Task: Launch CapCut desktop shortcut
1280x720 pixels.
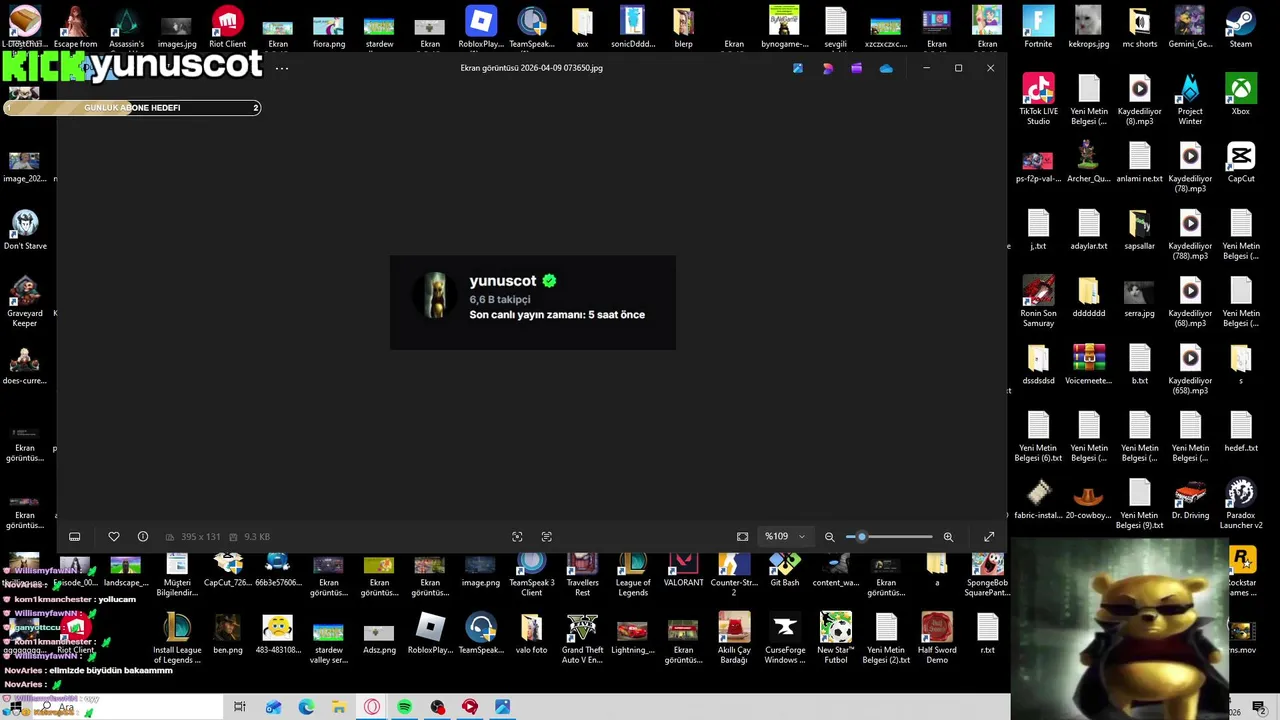Action: 1241,163
